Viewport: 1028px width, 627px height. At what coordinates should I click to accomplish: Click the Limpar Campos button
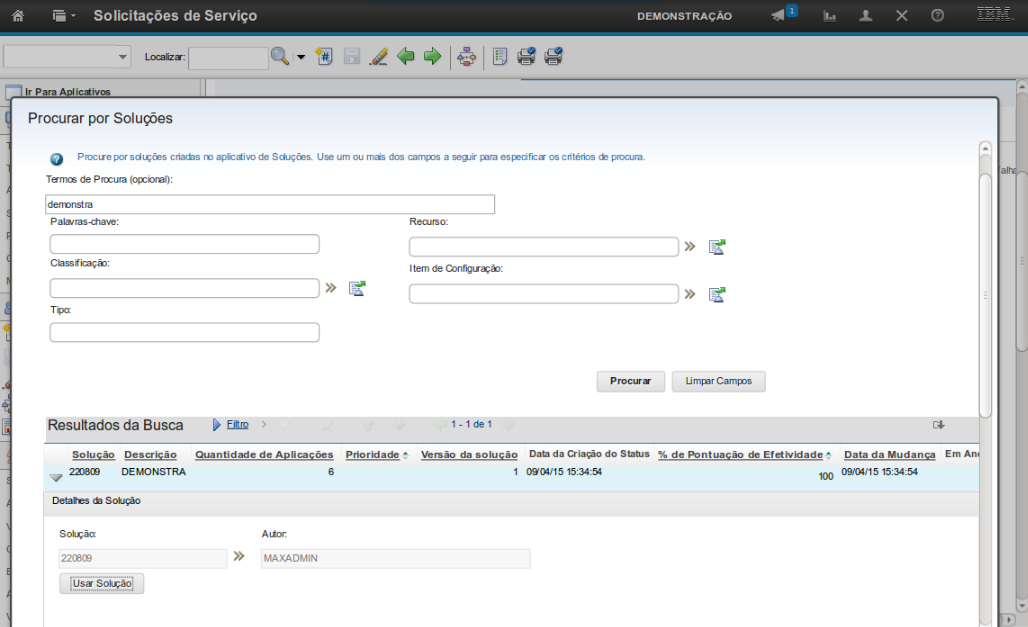click(x=718, y=381)
